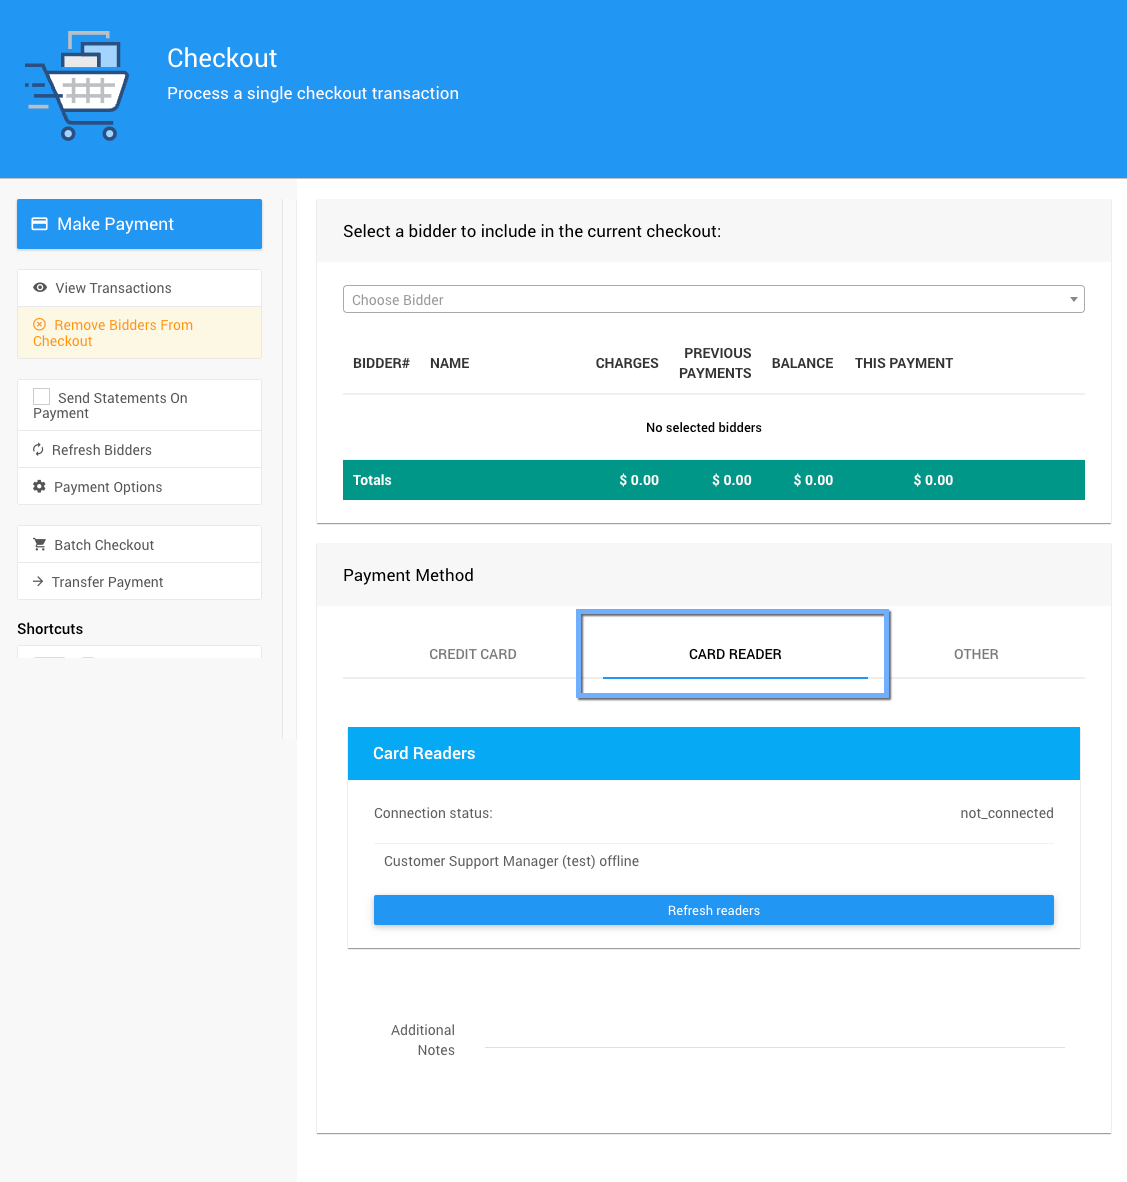Open the Choose Bidder dropdown
The height and width of the screenshot is (1182, 1127).
(700, 300)
